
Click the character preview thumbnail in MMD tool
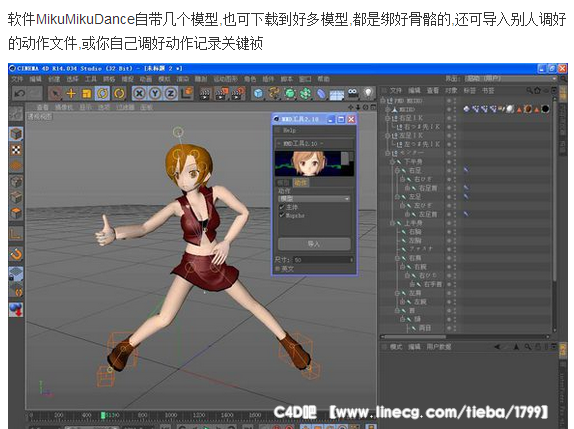click(x=314, y=164)
